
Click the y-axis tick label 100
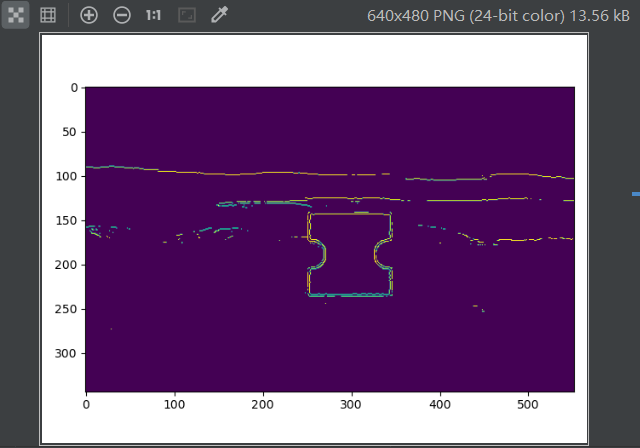point(68,176)
